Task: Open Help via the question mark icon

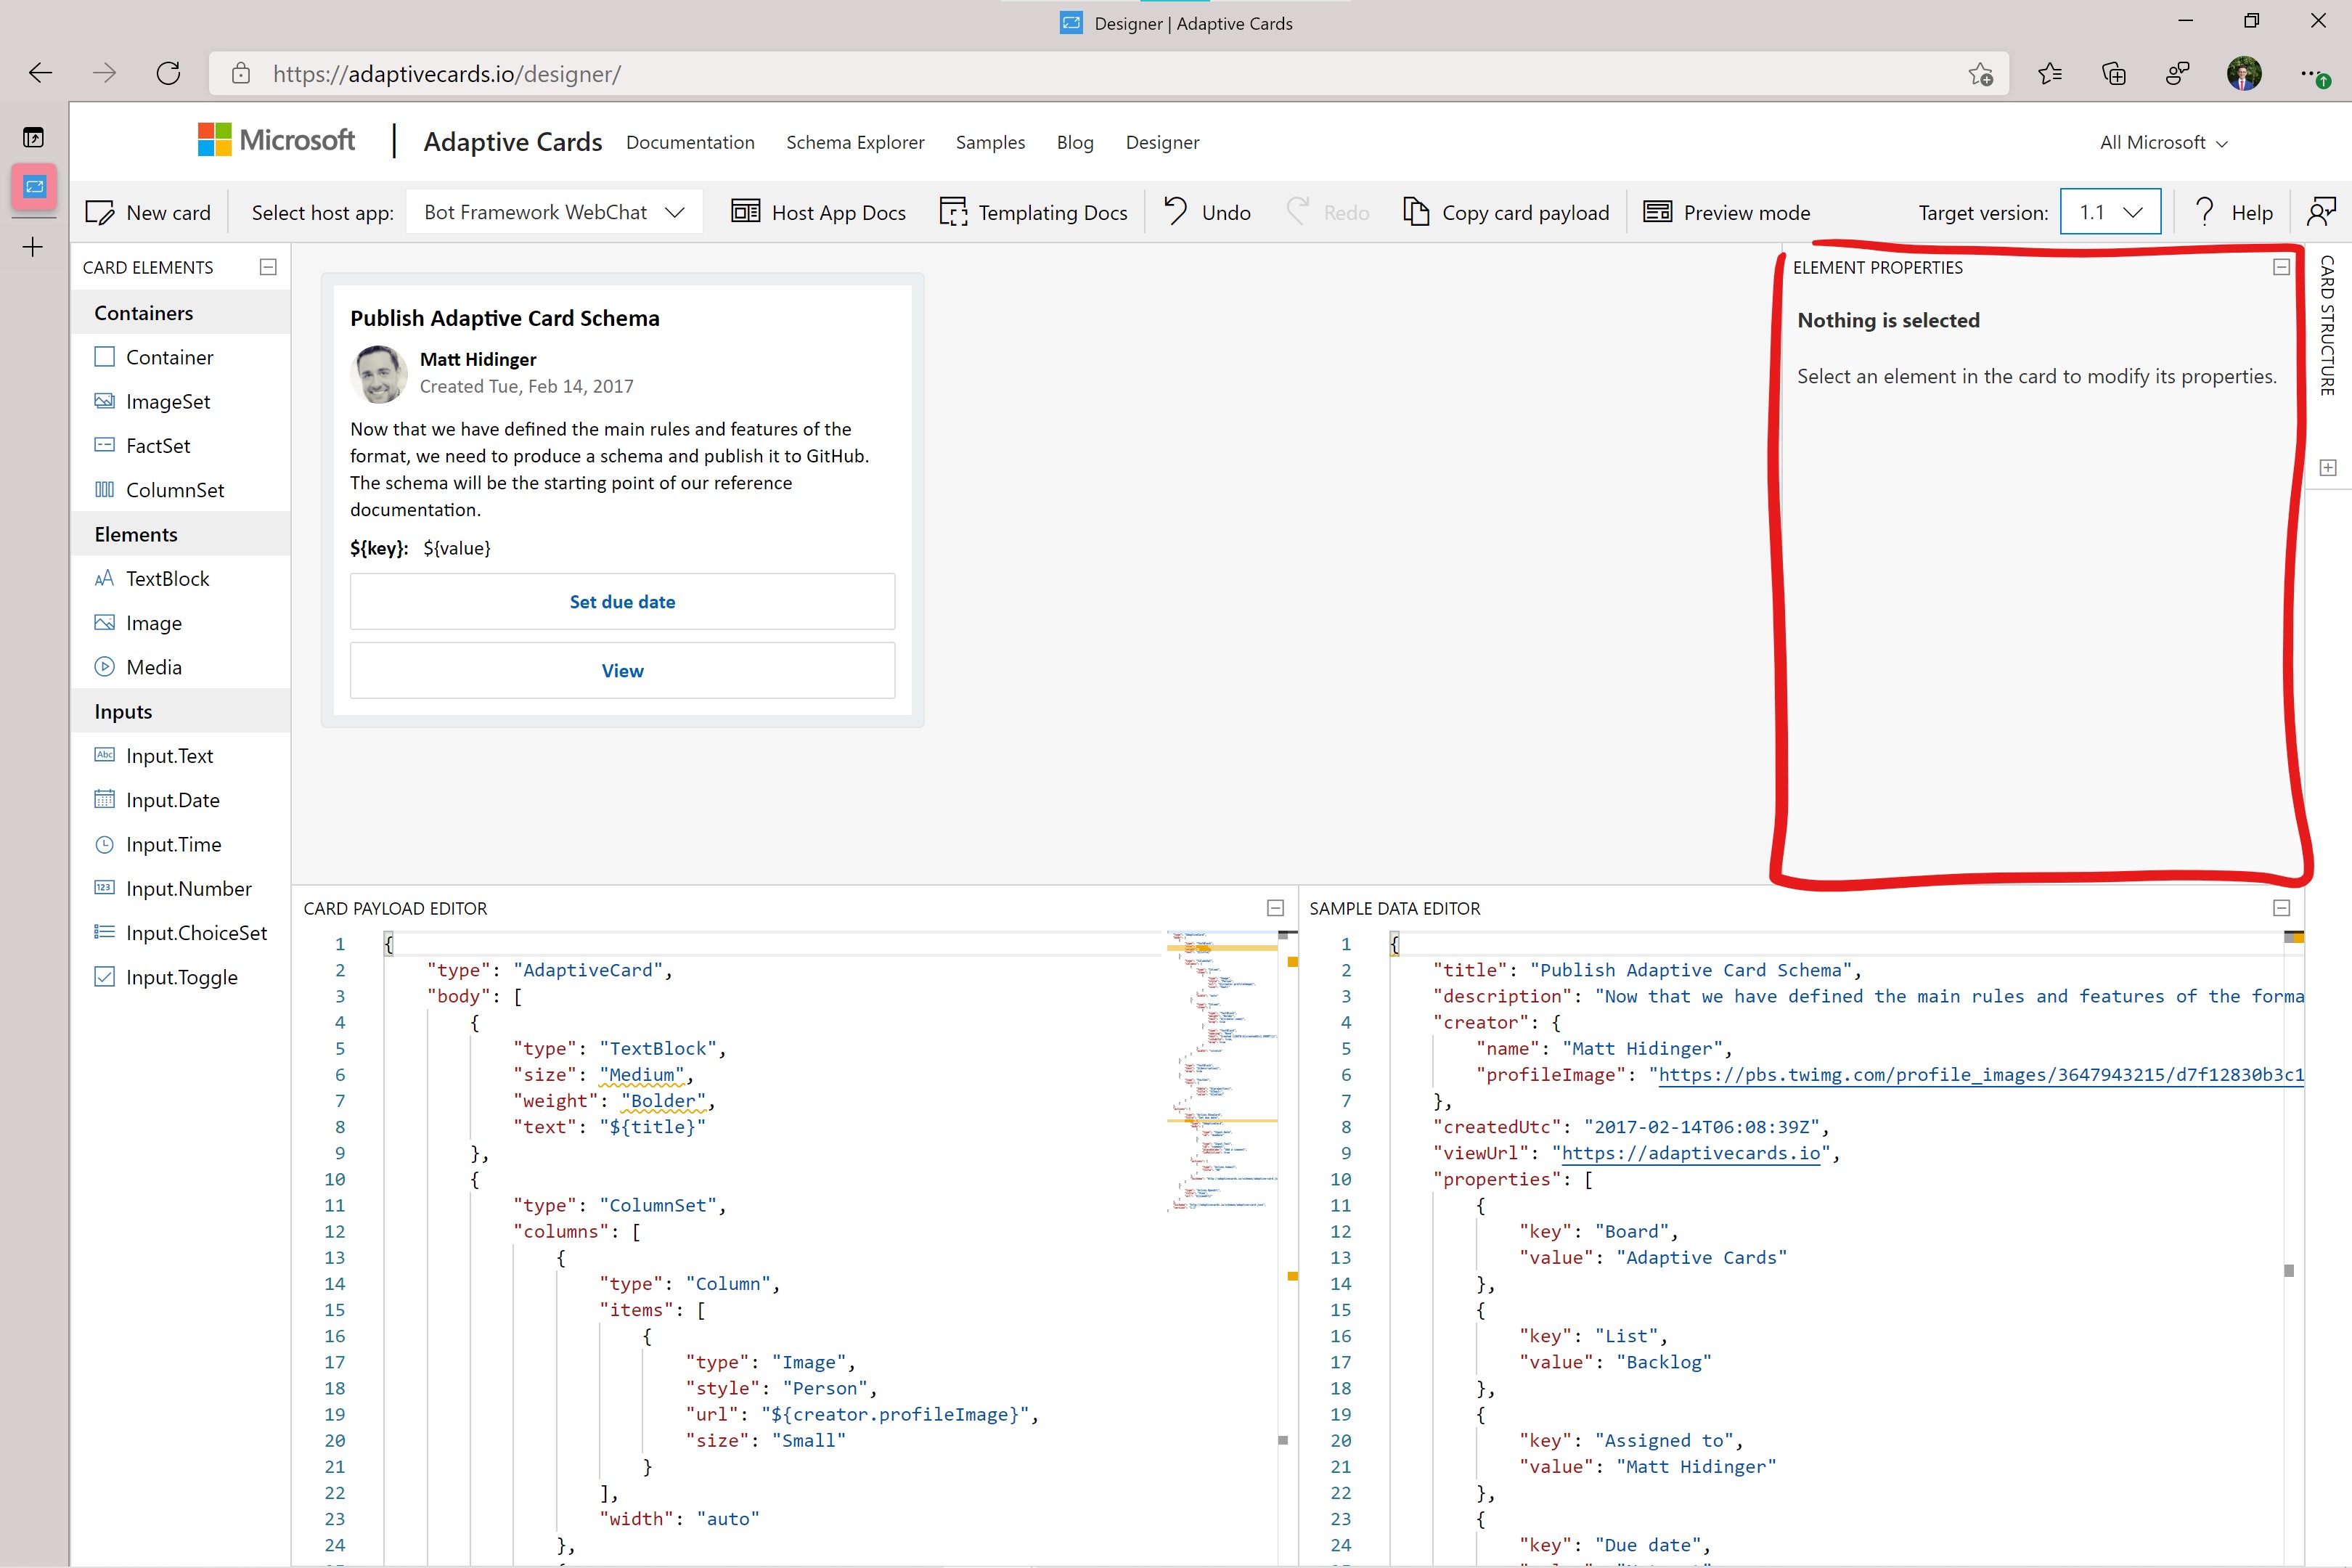Action: 2204,211
